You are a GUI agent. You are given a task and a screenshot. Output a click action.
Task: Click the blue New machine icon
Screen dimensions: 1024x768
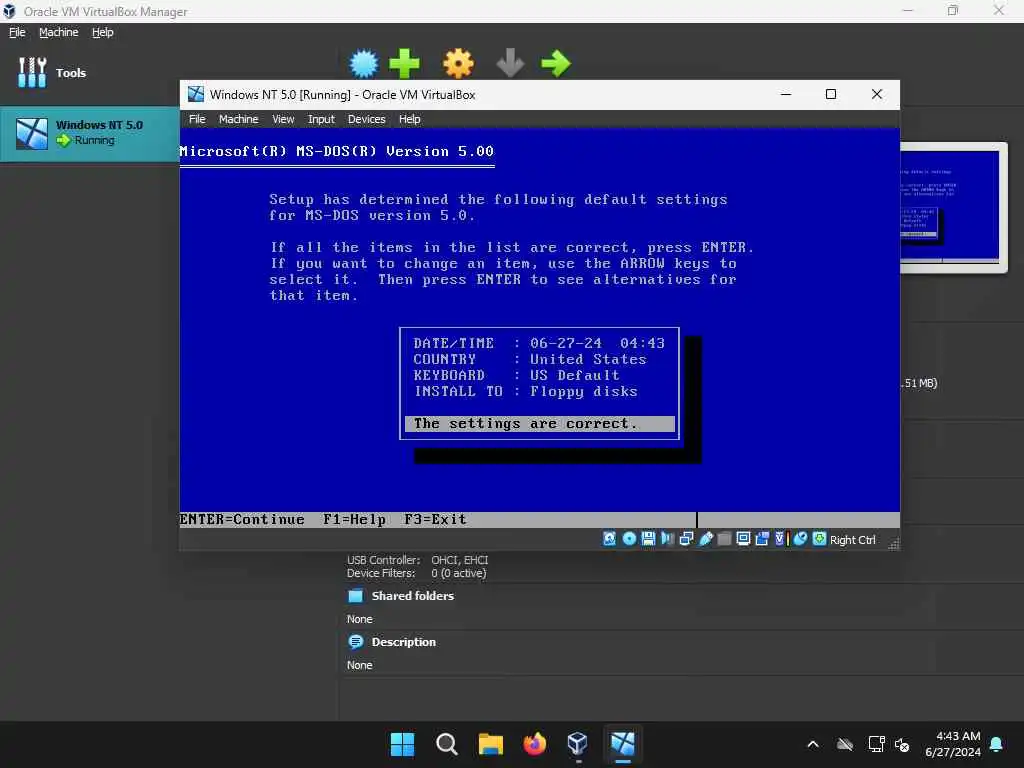pyautogui.click(x=364, y=63)
